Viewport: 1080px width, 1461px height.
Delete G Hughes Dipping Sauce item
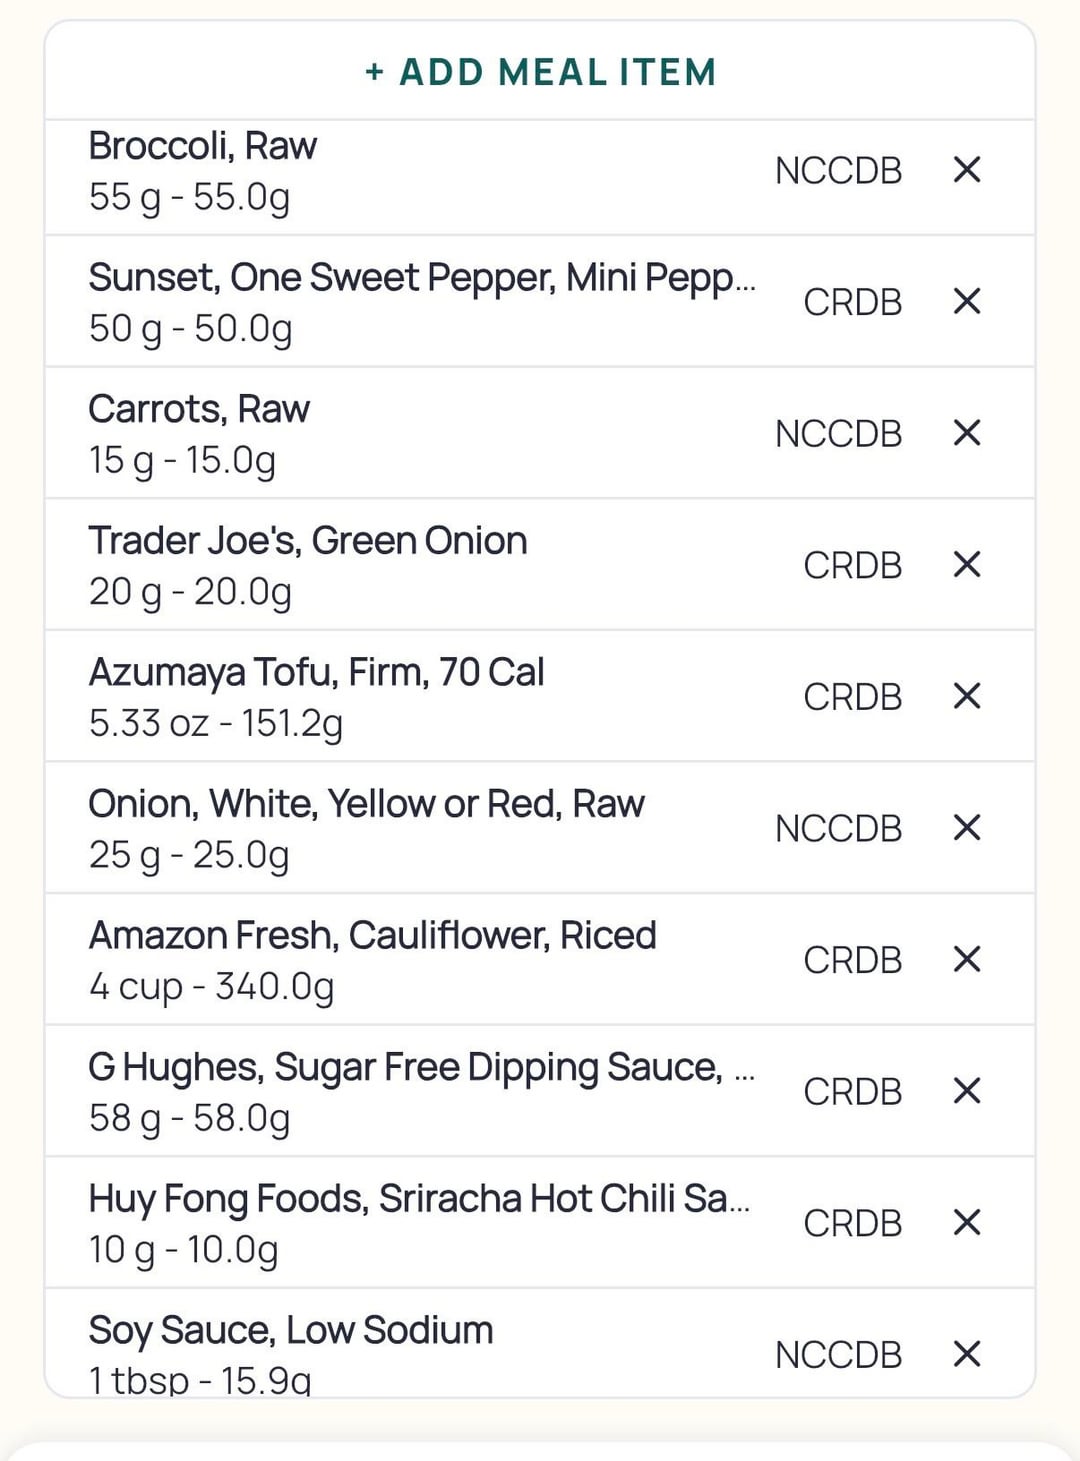[966, 1091]
